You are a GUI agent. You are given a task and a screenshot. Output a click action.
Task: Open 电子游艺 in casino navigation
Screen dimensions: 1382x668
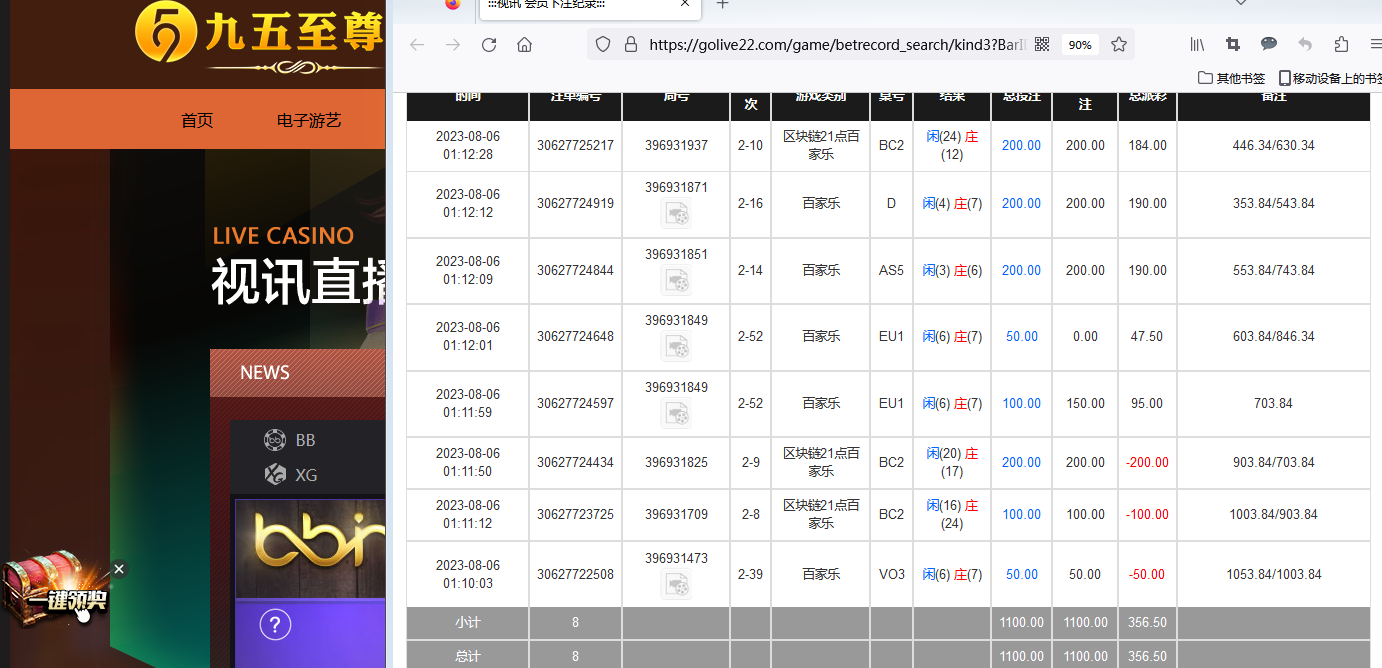[x=309, y=121]
